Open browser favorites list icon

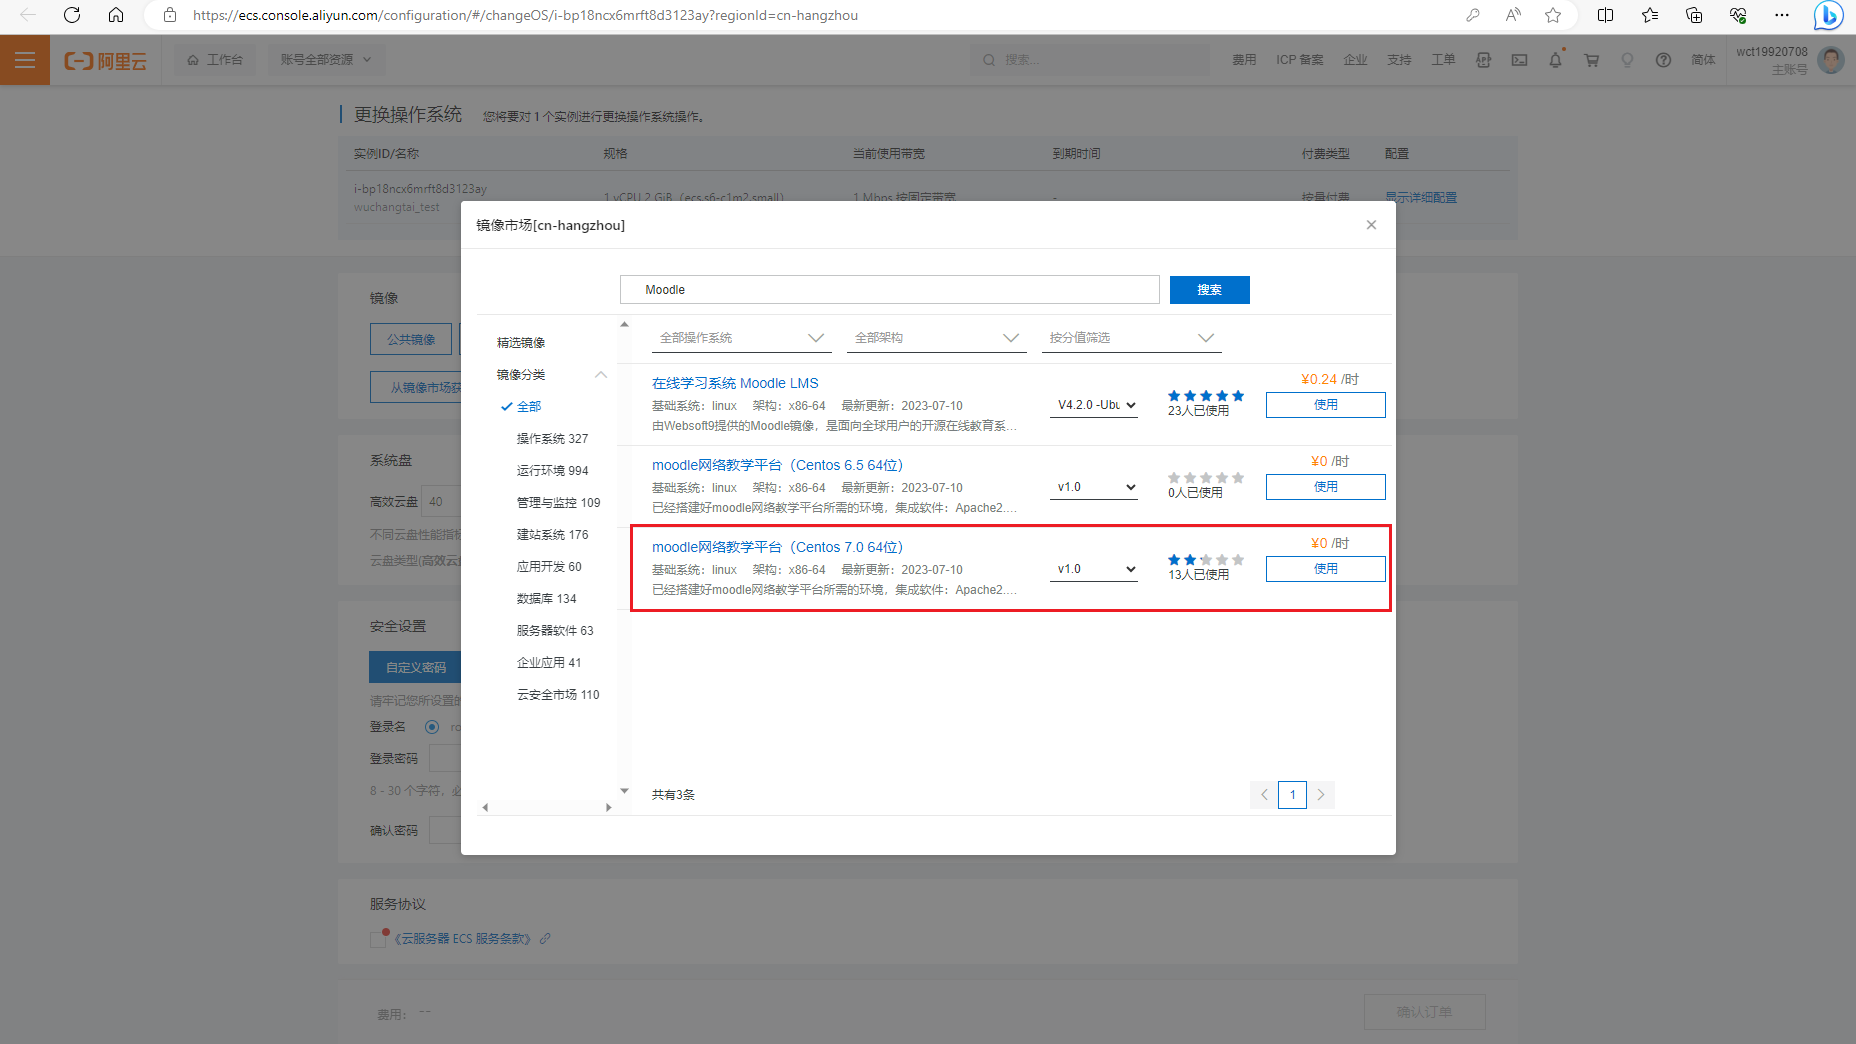point(1650,15)
